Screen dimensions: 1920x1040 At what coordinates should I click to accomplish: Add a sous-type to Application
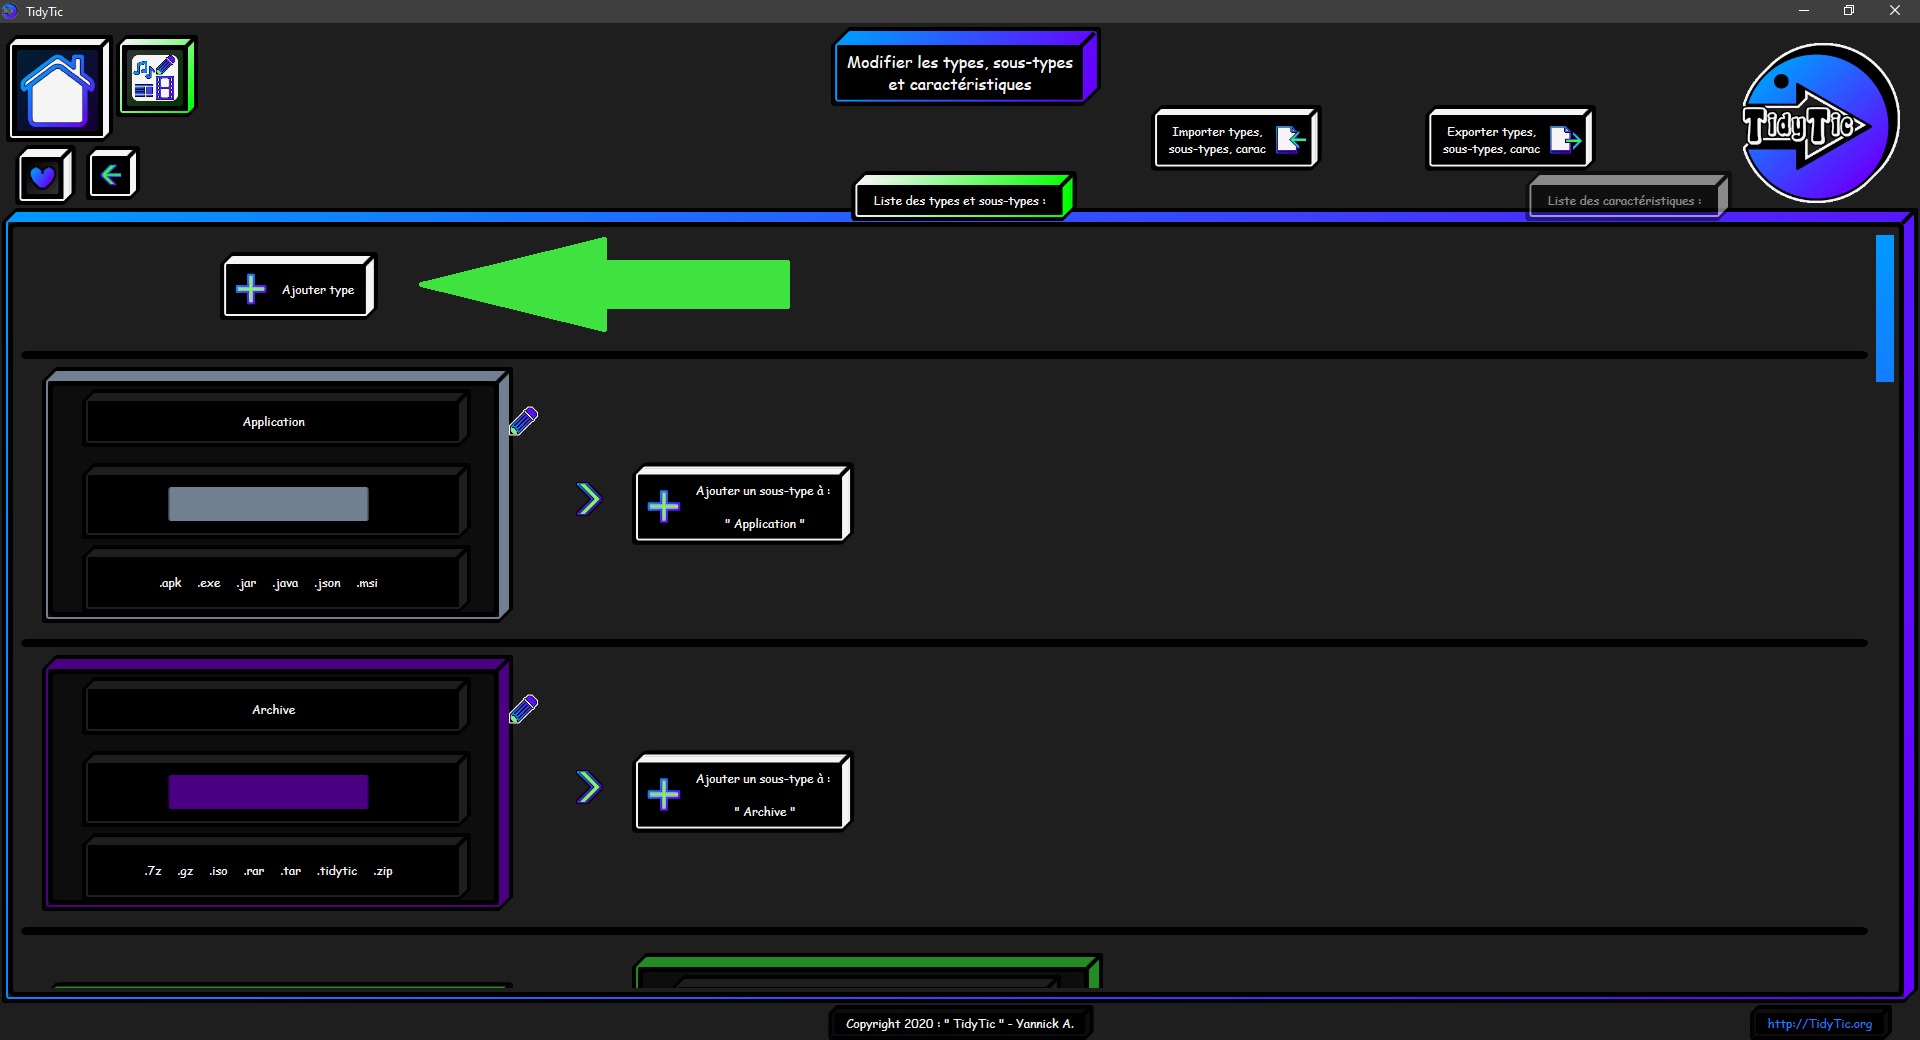coord(743,505)
